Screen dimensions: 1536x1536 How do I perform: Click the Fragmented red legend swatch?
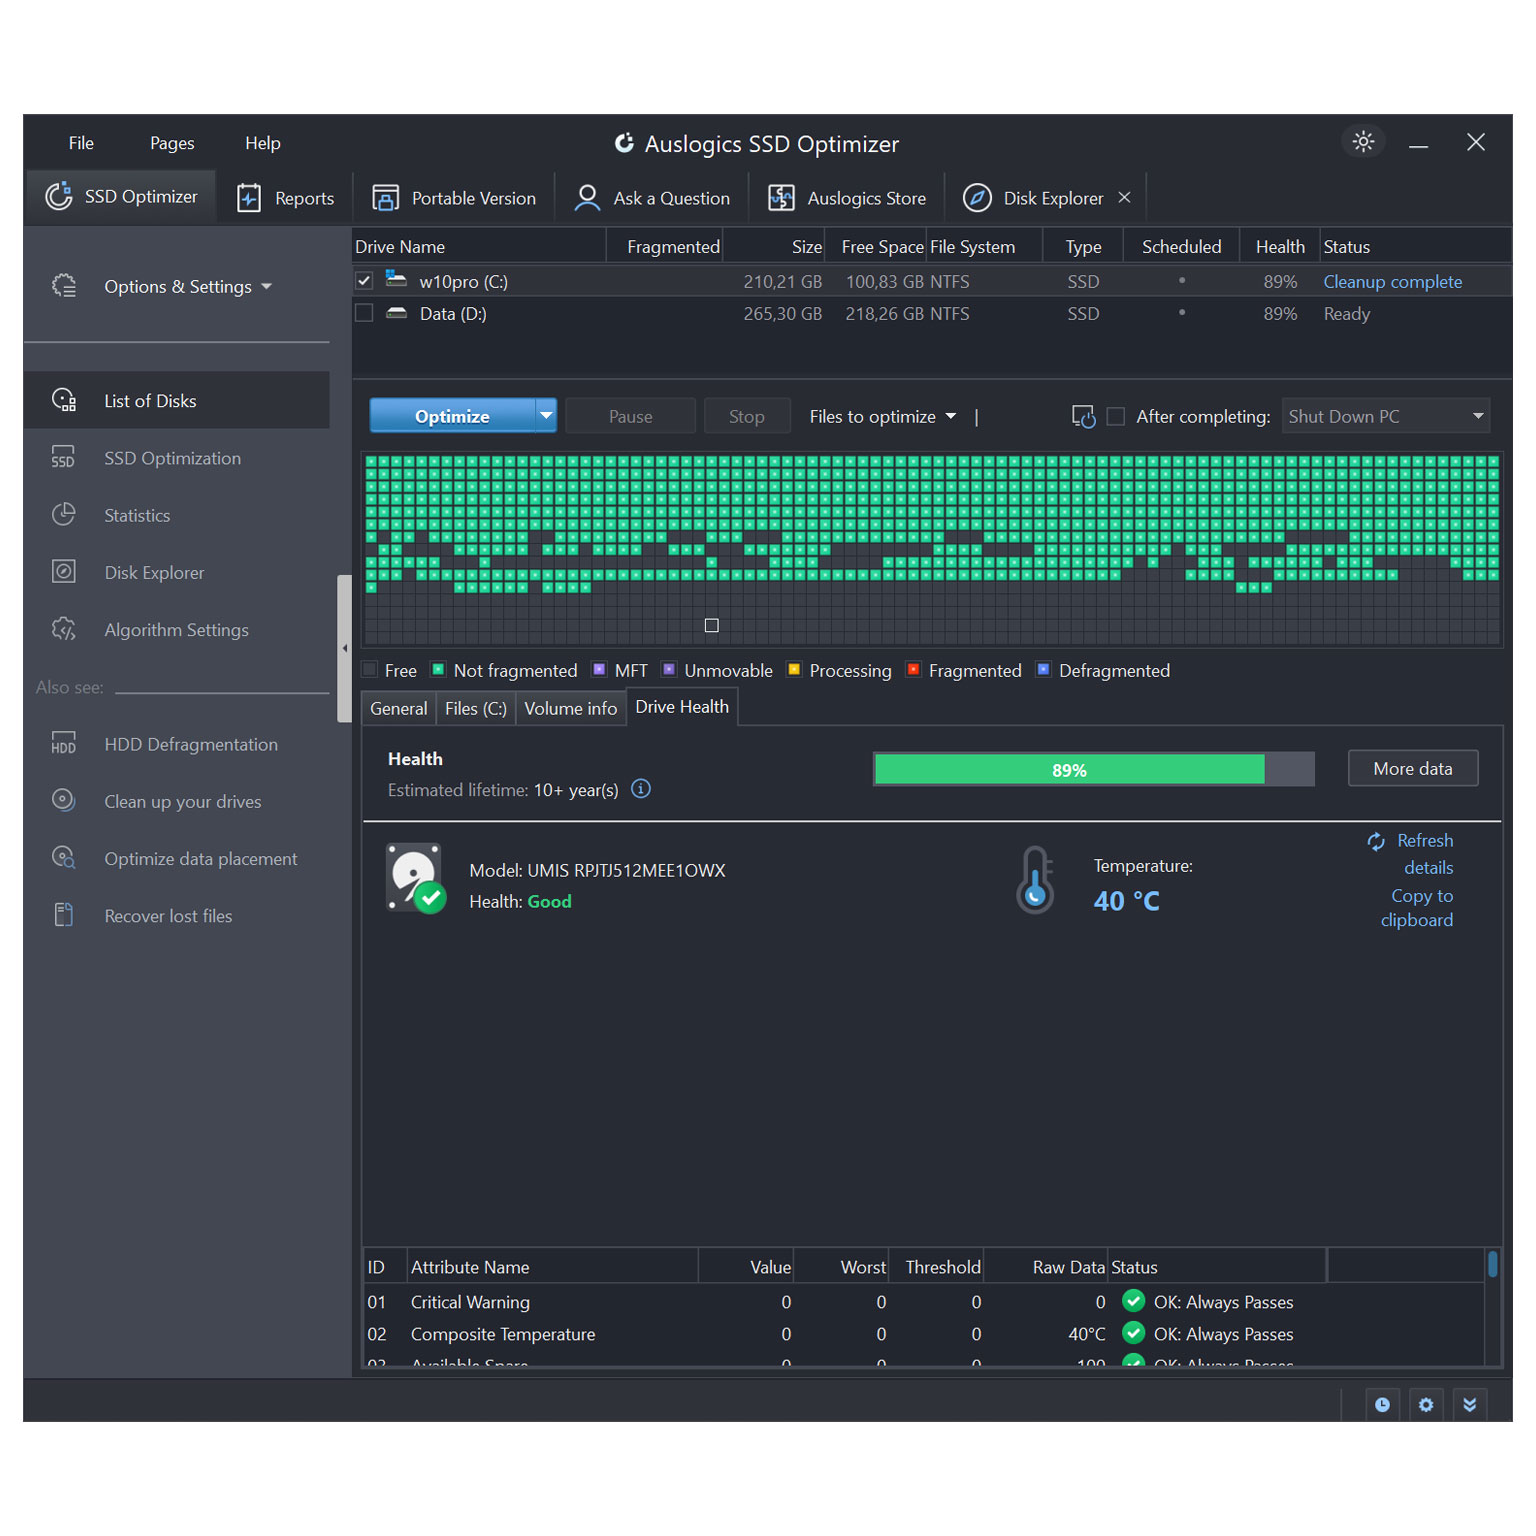tap(912, 670)
